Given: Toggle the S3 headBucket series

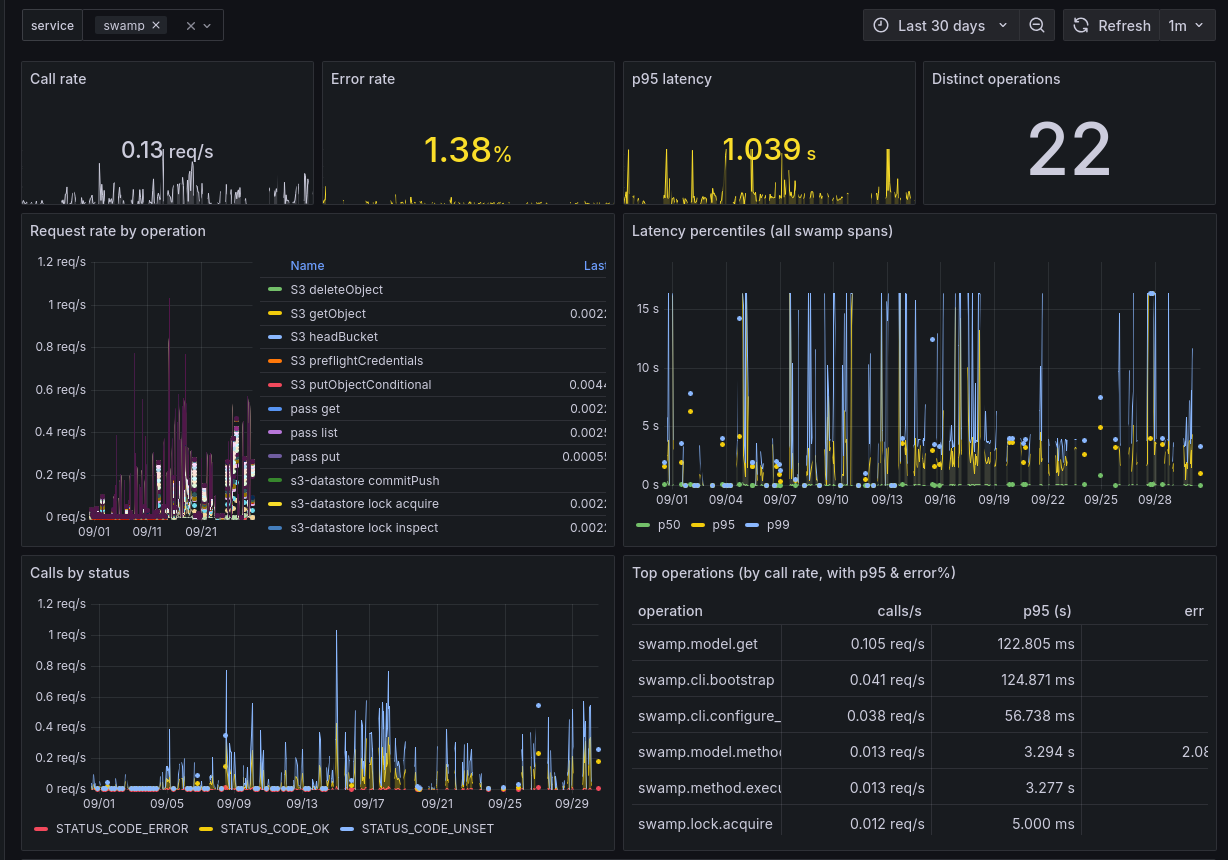Looking at the screenshot, I should click(334, 337).
